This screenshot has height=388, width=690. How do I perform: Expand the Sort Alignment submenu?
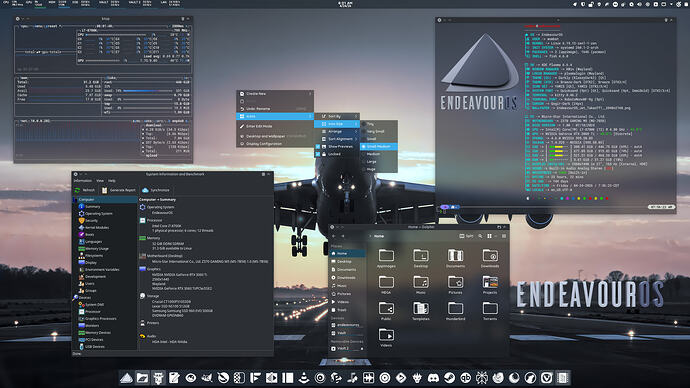(x=337, y=139)
